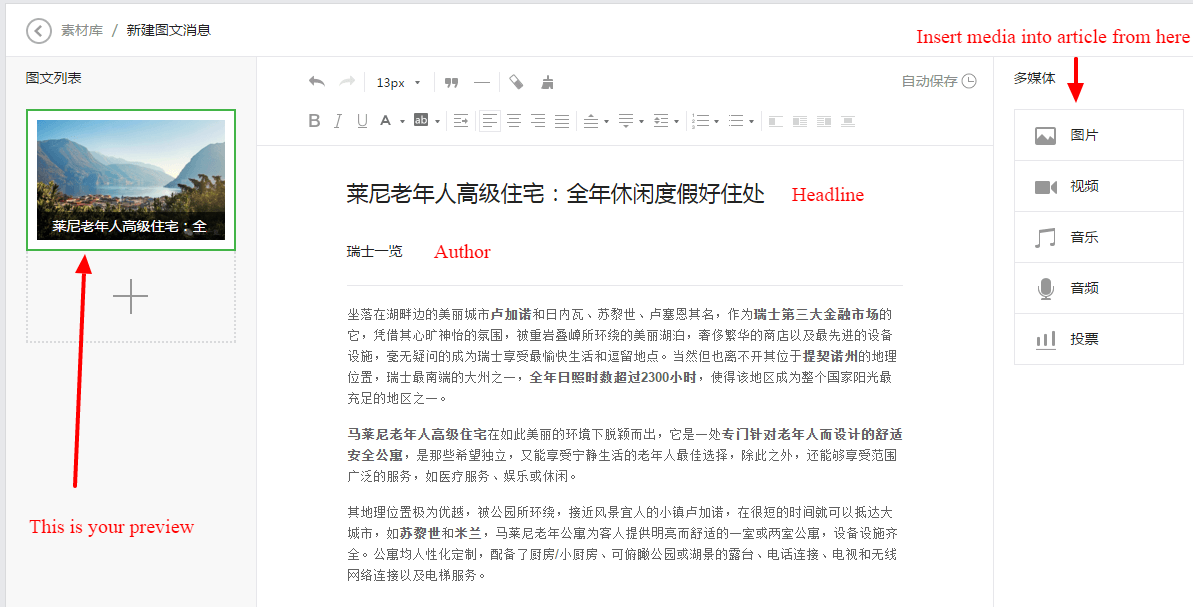Click the author field reading 瑞士一览
The width and height of the screenshot is (1193, 607).
(x=374, y=251)
